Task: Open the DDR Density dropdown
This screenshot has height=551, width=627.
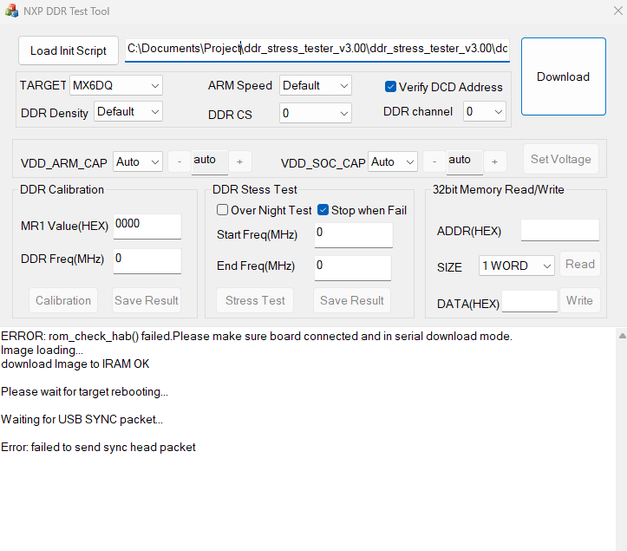Action: click(x=128, y=112)
